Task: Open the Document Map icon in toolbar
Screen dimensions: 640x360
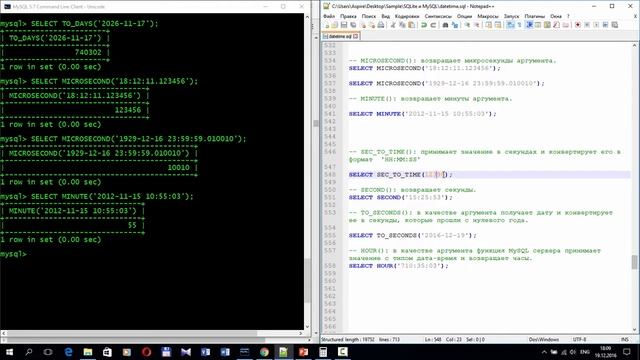Action: (547, 25)
